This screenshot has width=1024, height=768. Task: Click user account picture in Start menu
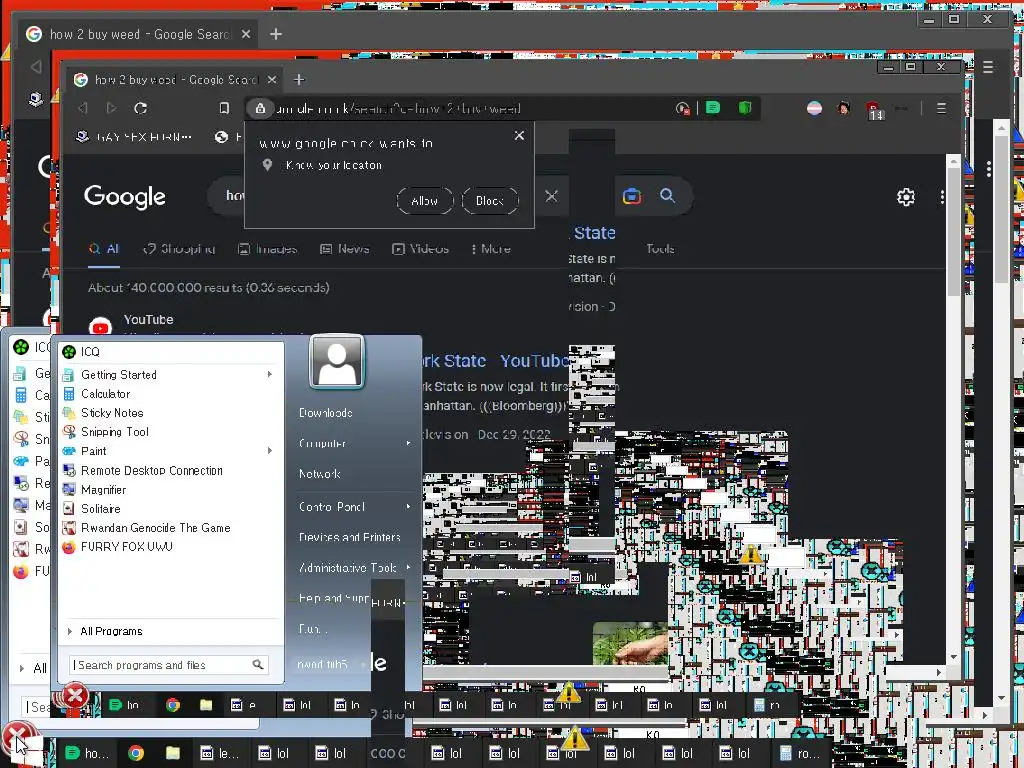click(337, 362)
